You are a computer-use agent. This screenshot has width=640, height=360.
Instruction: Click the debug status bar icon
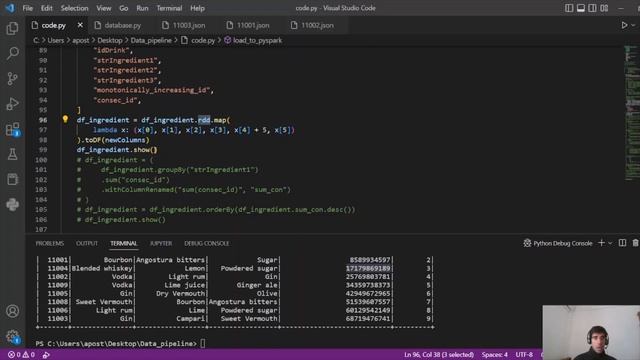tap(46, 355)
